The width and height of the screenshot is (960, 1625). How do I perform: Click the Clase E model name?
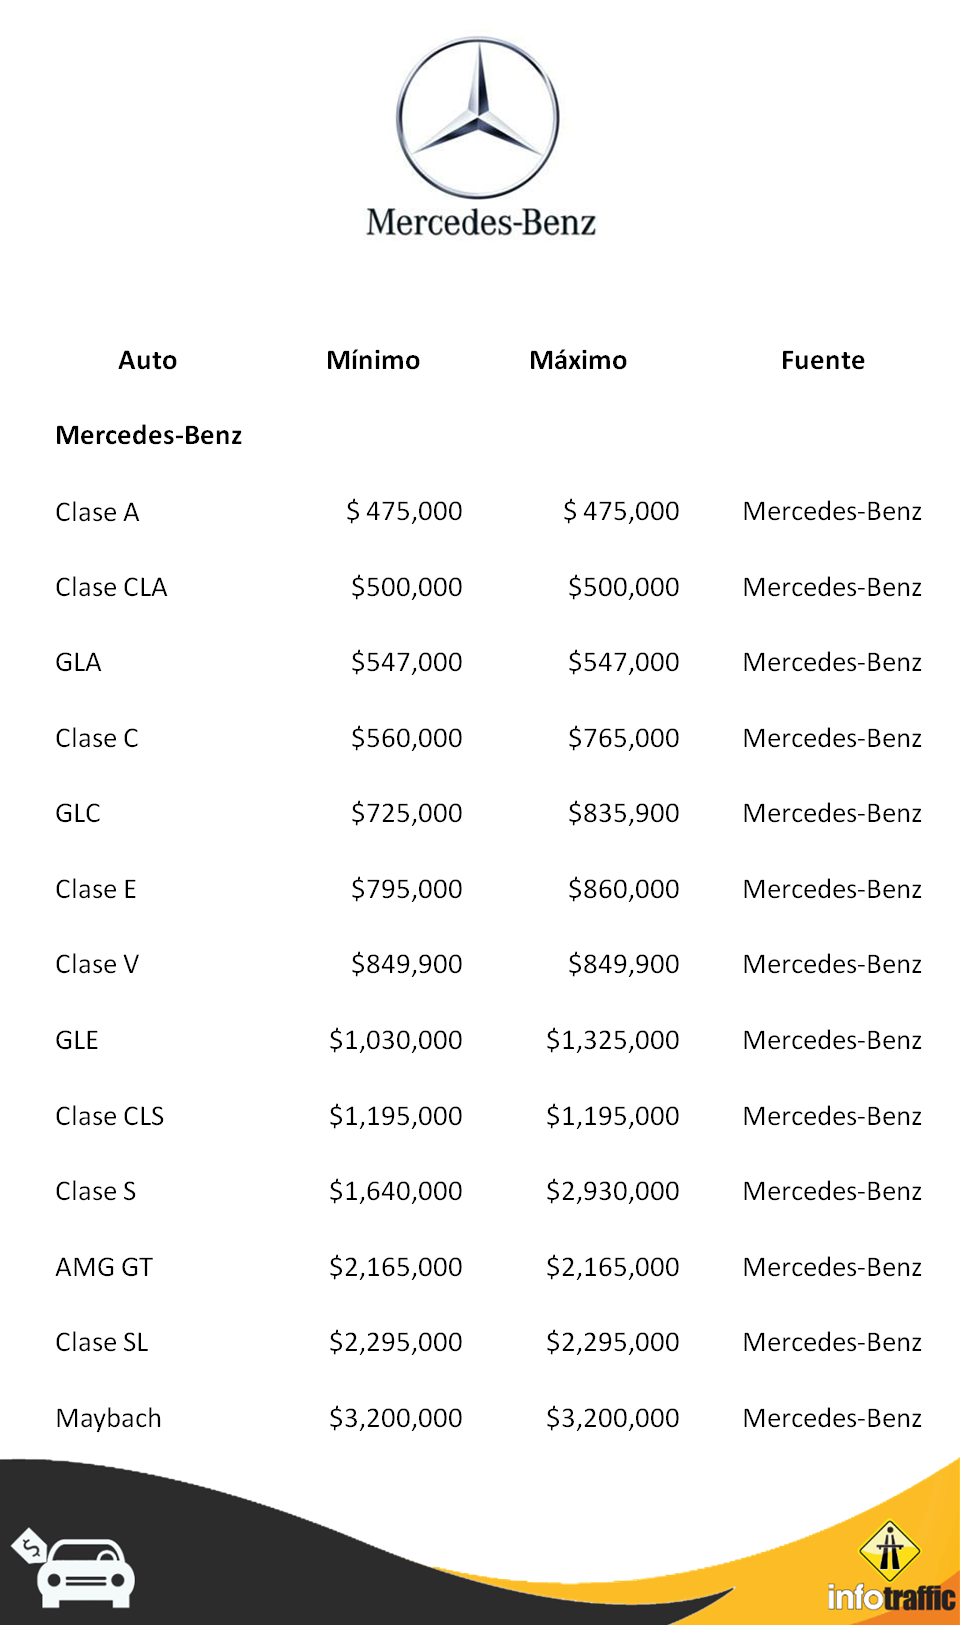coord(96,889)
